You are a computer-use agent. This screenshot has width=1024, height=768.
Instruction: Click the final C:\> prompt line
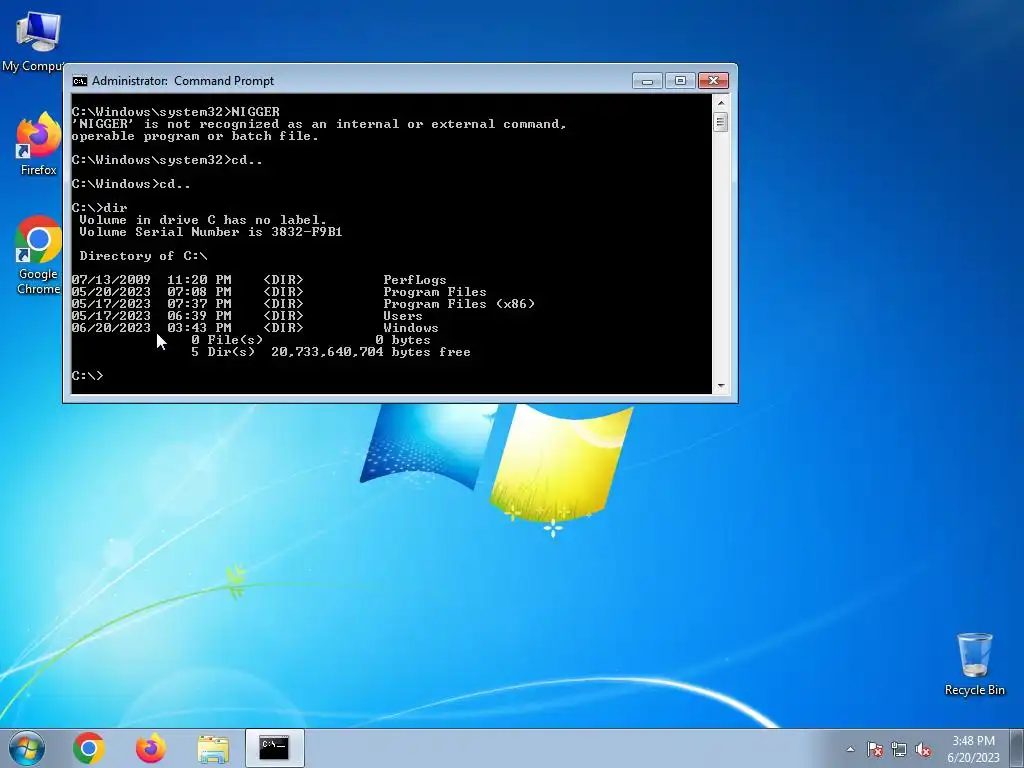tap(88, 376)
